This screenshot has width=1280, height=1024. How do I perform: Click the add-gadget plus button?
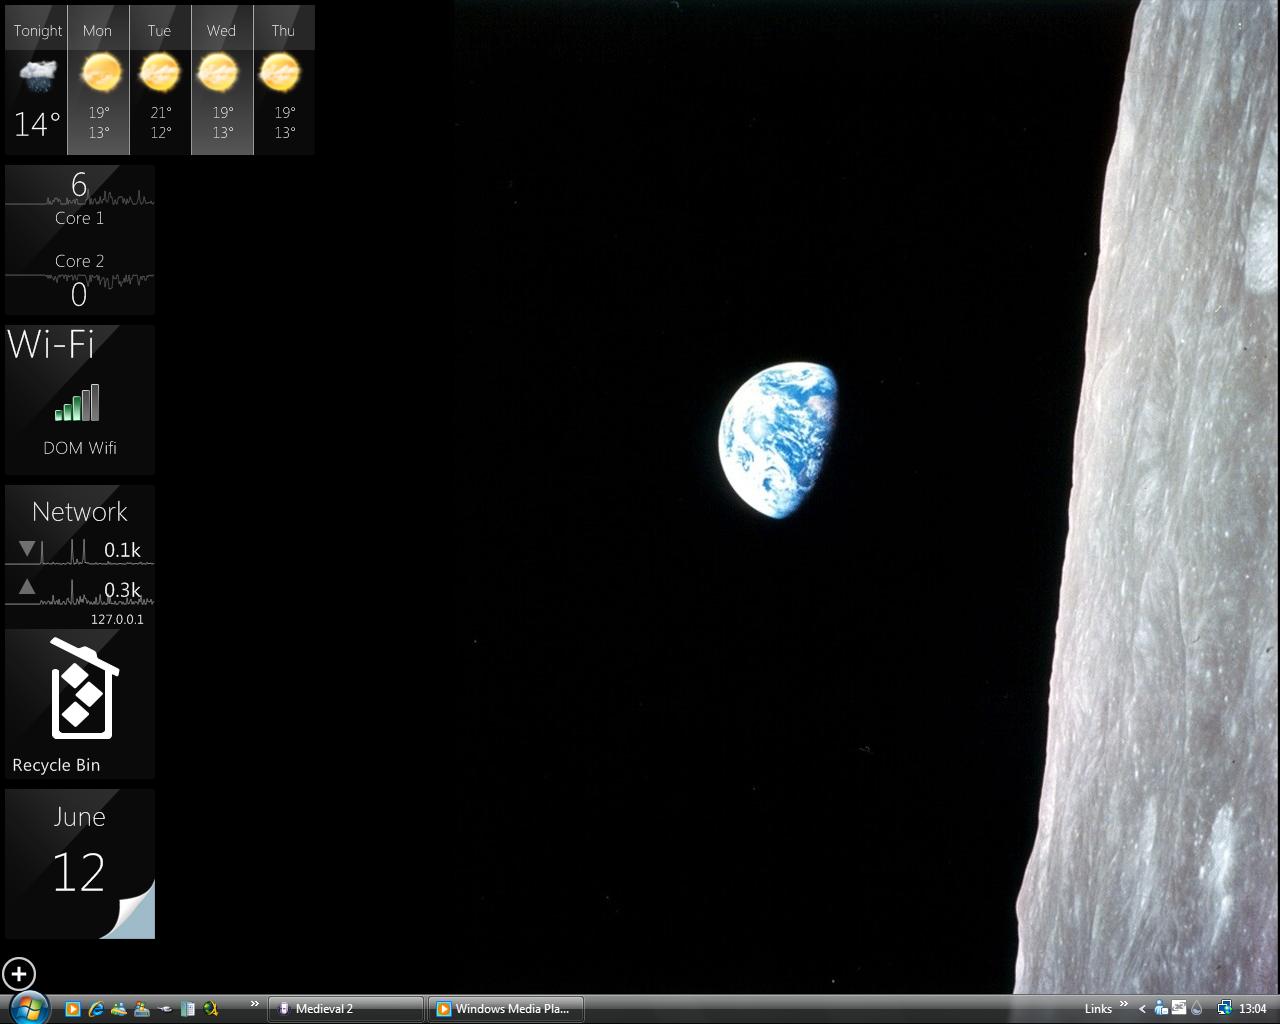(x=19, y=974)
